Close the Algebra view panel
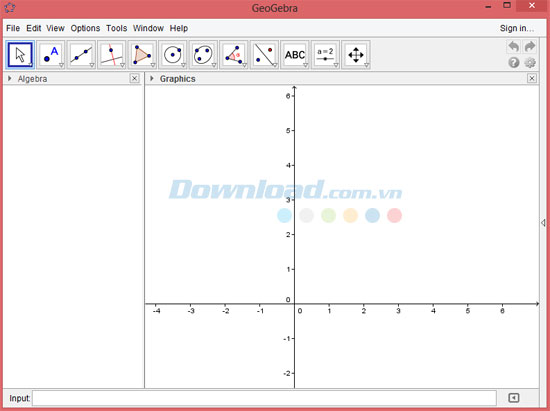 coord(134,78)
